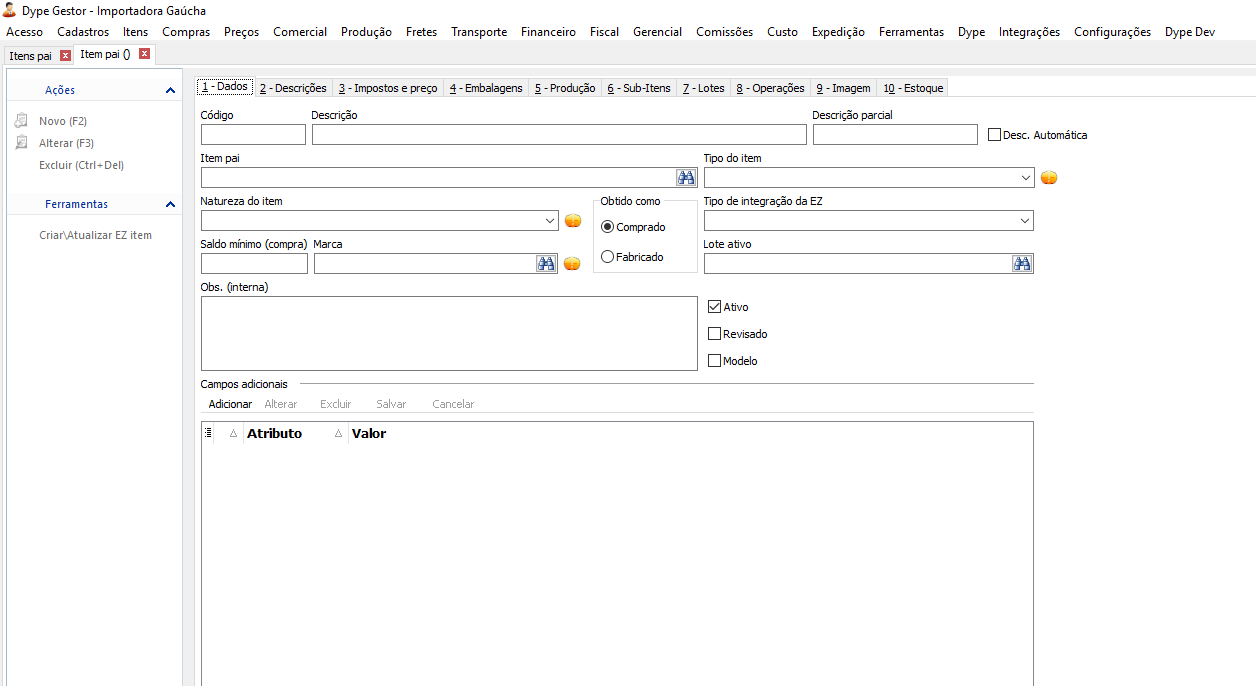Click into the Obs. (interna) text area
Image resolution: width=1256 pixels, height=686 pixels.
click(x=449, y=333)
